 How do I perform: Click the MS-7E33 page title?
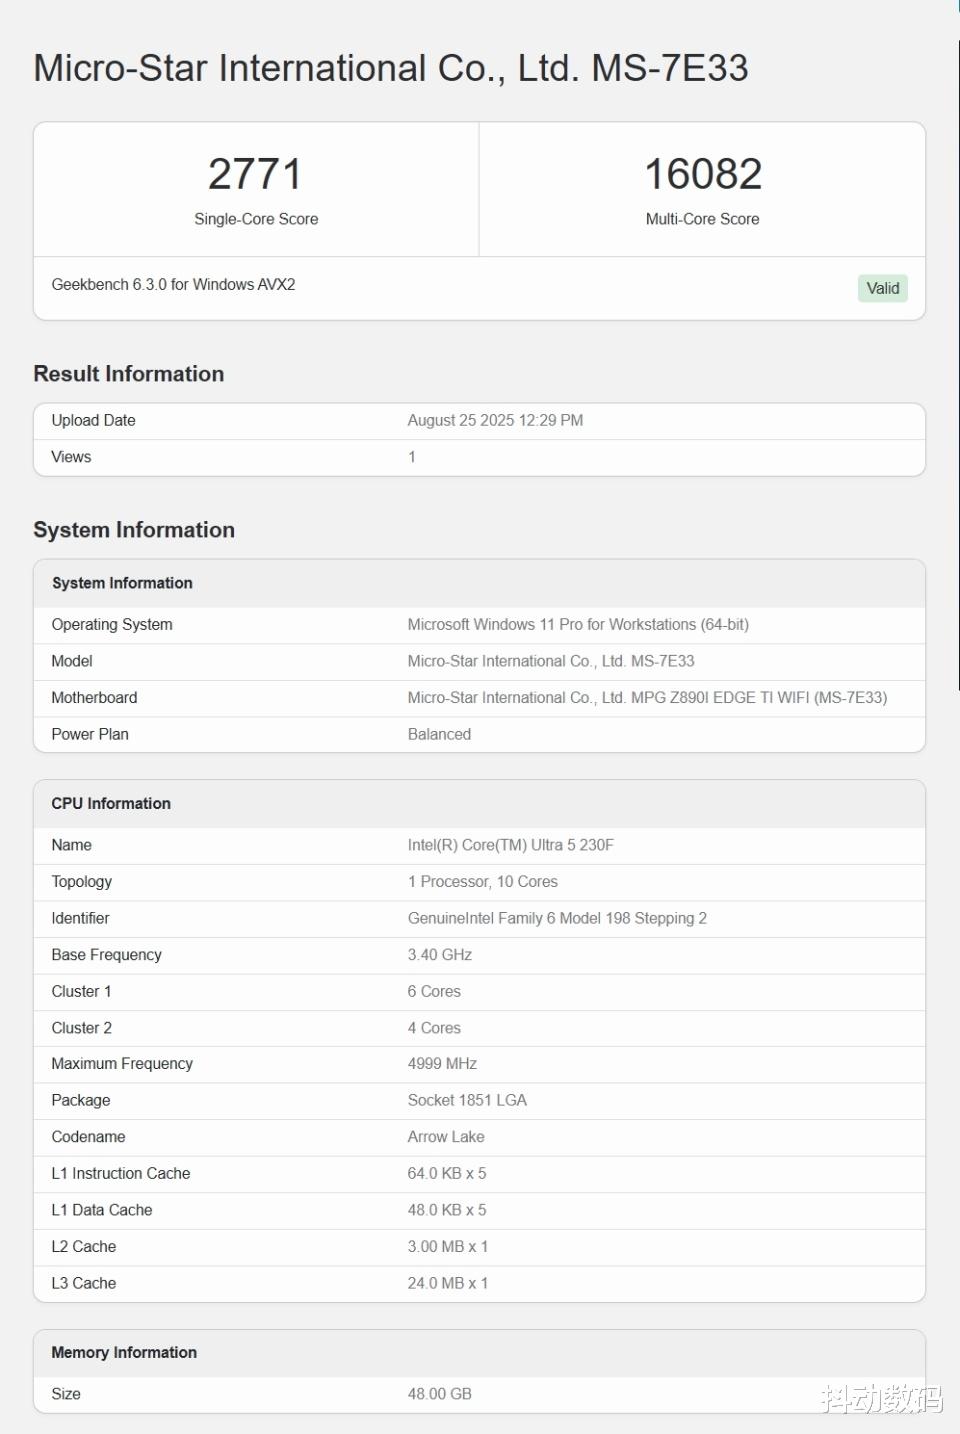(390, 68)
